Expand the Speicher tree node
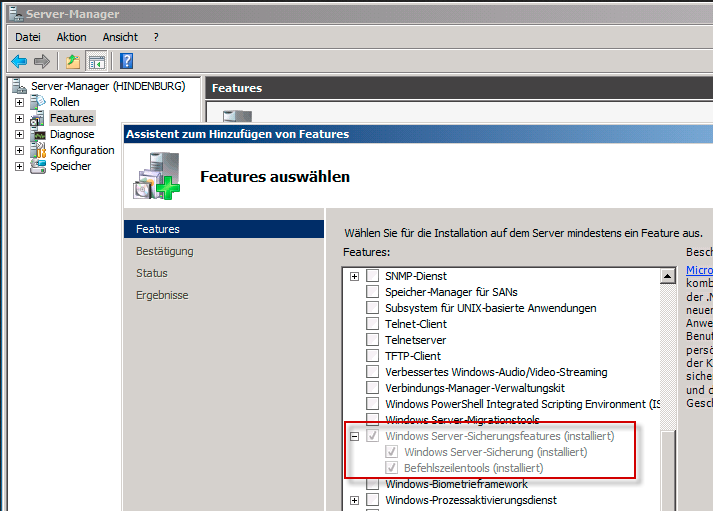 coord(19,166)
